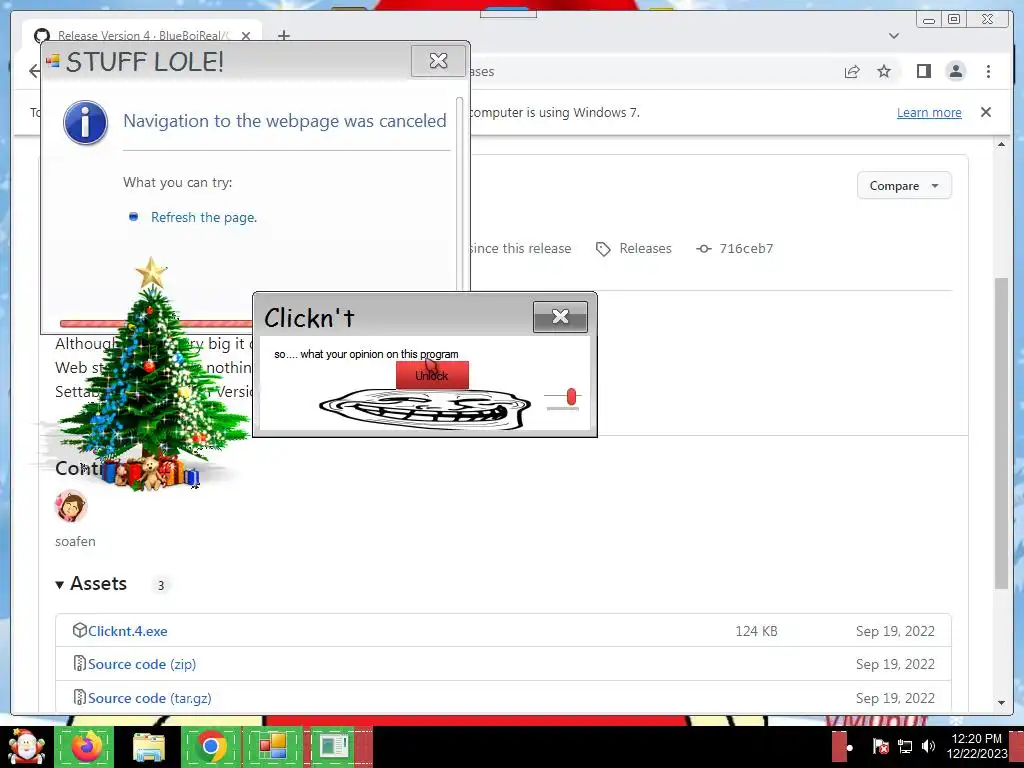The image size is (1024, 768).
Task: Click the page scrollbar down arrow
Action: click(x=1001, y=703)
